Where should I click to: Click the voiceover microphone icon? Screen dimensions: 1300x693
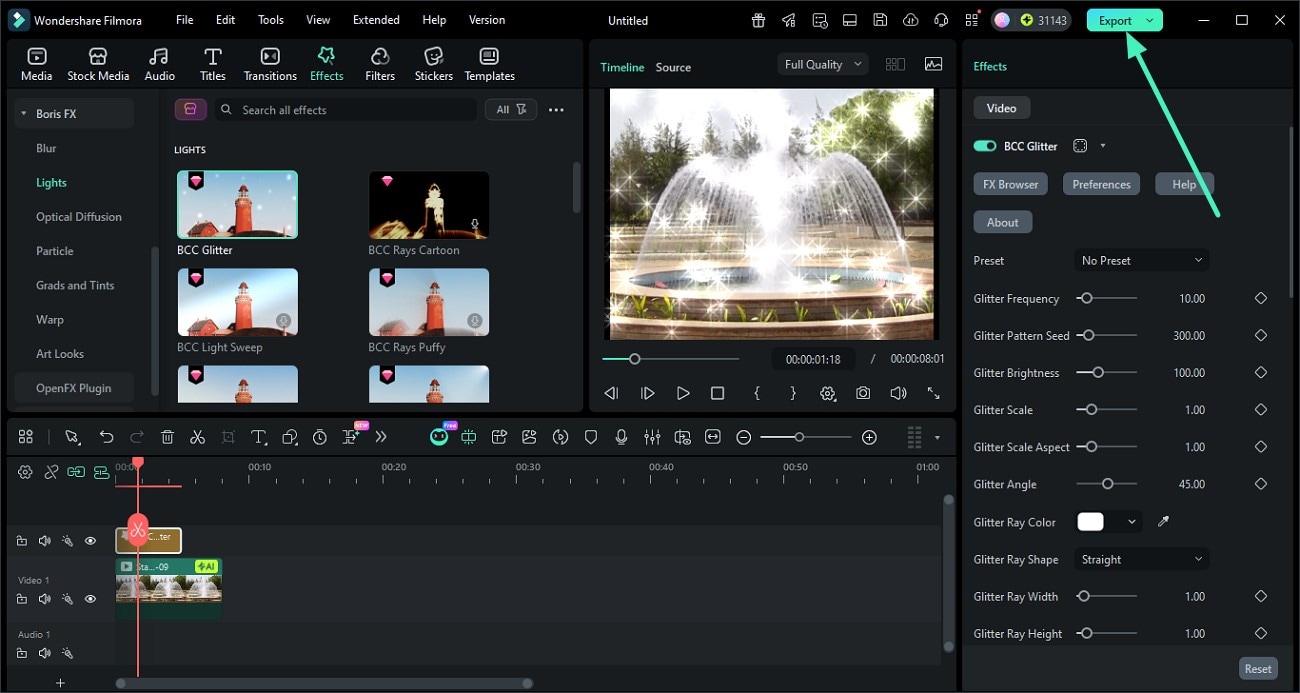pyautogui.click(x=621, y=437)
